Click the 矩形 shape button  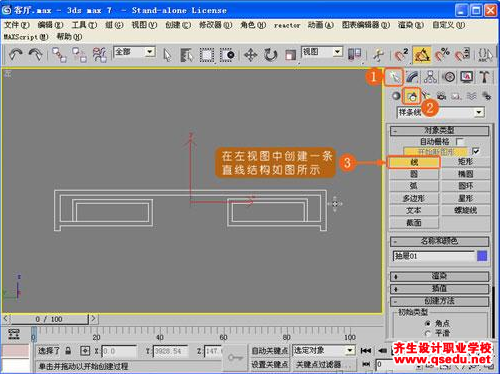[x=465, y=162]
